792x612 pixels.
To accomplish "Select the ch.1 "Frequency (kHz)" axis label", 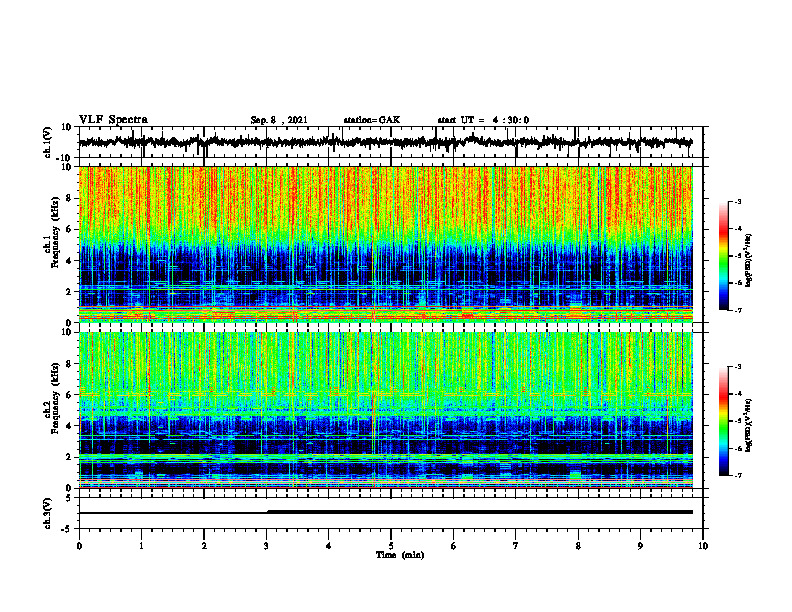I will [56, 233].
